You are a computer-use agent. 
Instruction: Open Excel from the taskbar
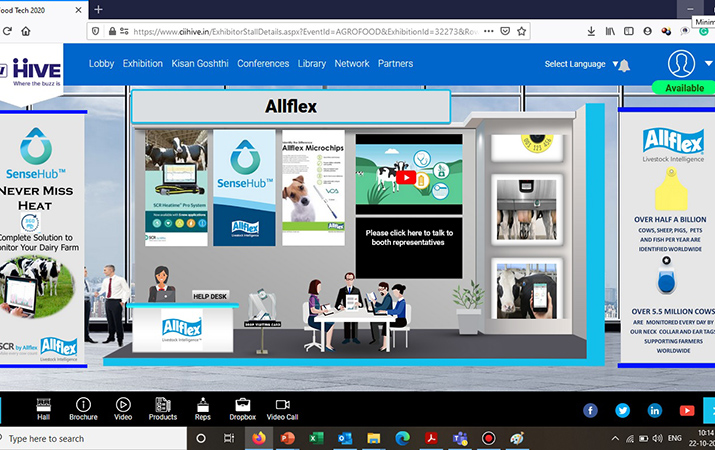[x=316, y=438]
